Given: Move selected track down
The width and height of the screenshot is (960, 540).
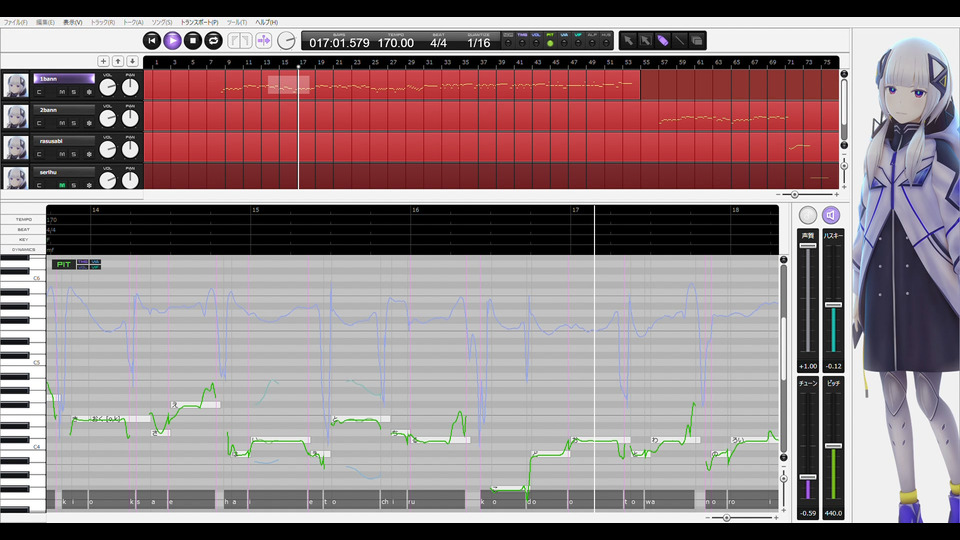Looking at the screenshot, I should pos(132,61).
